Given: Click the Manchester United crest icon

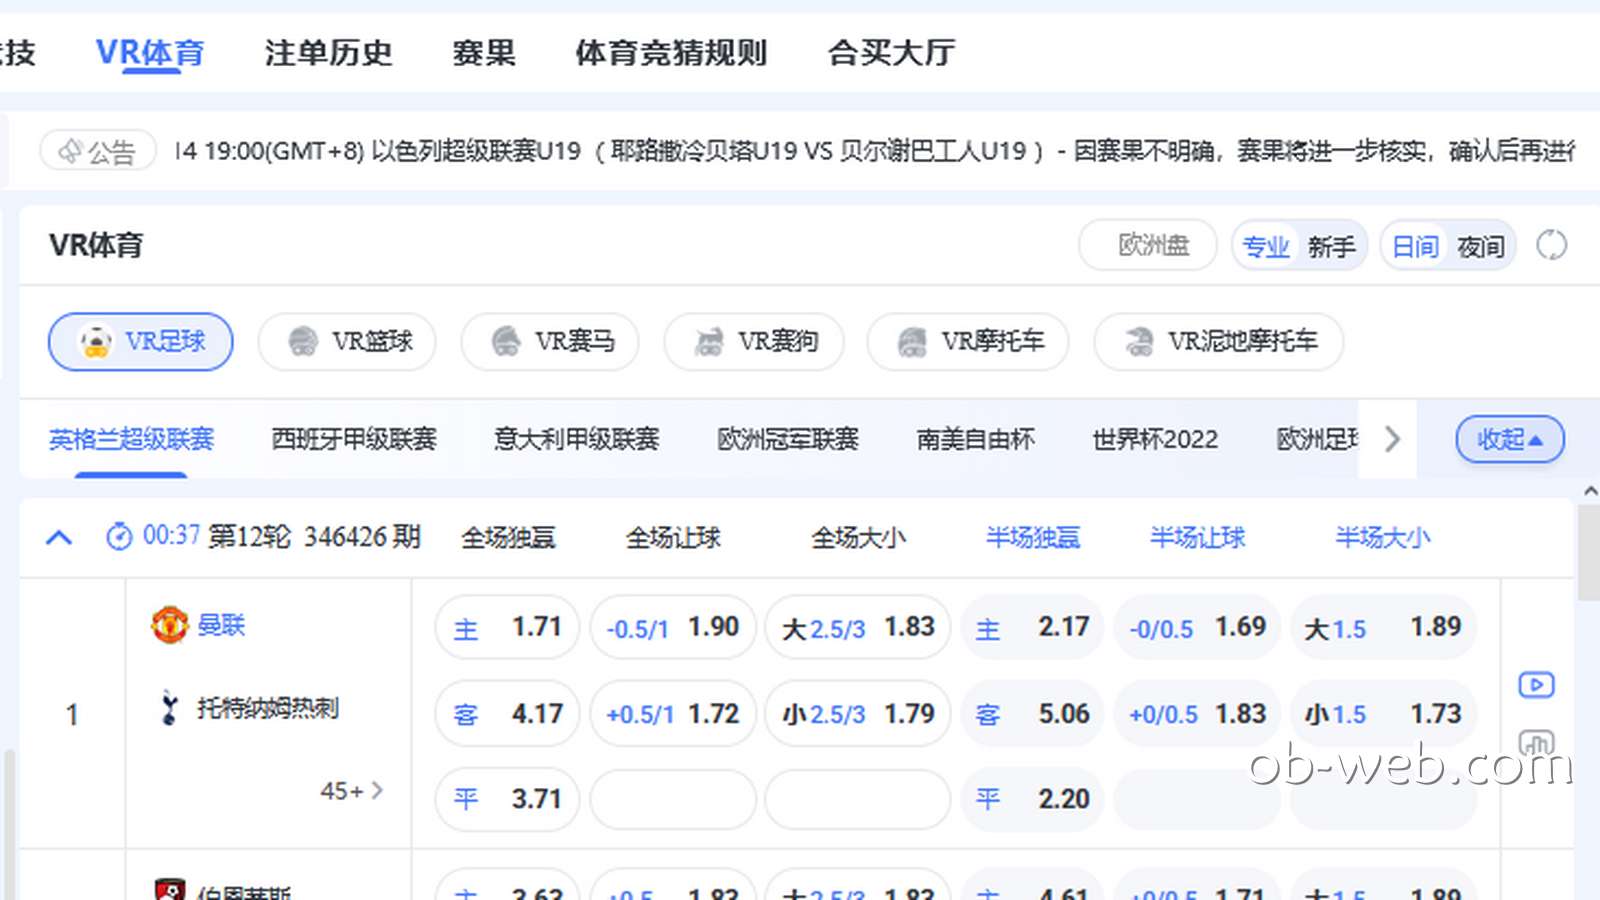Looking at the screenshot, I should (169, 625).
